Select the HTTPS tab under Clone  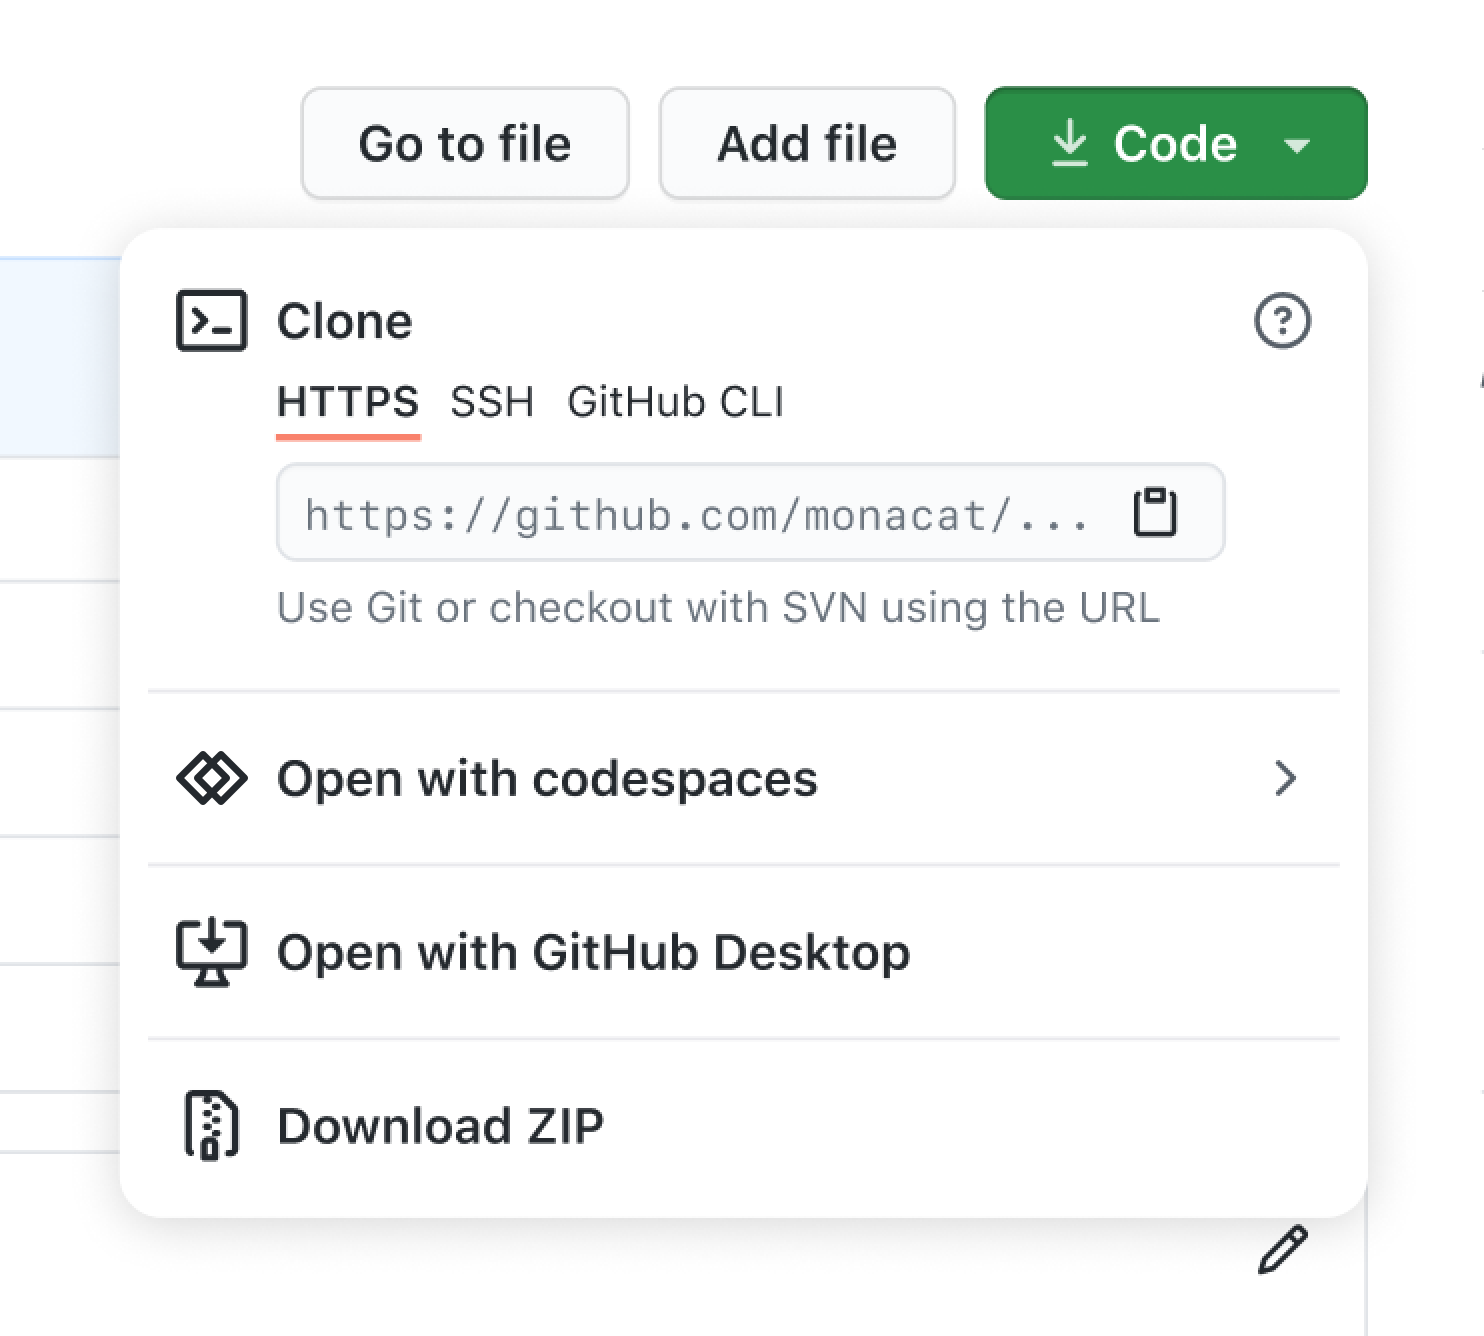point(348,402)
